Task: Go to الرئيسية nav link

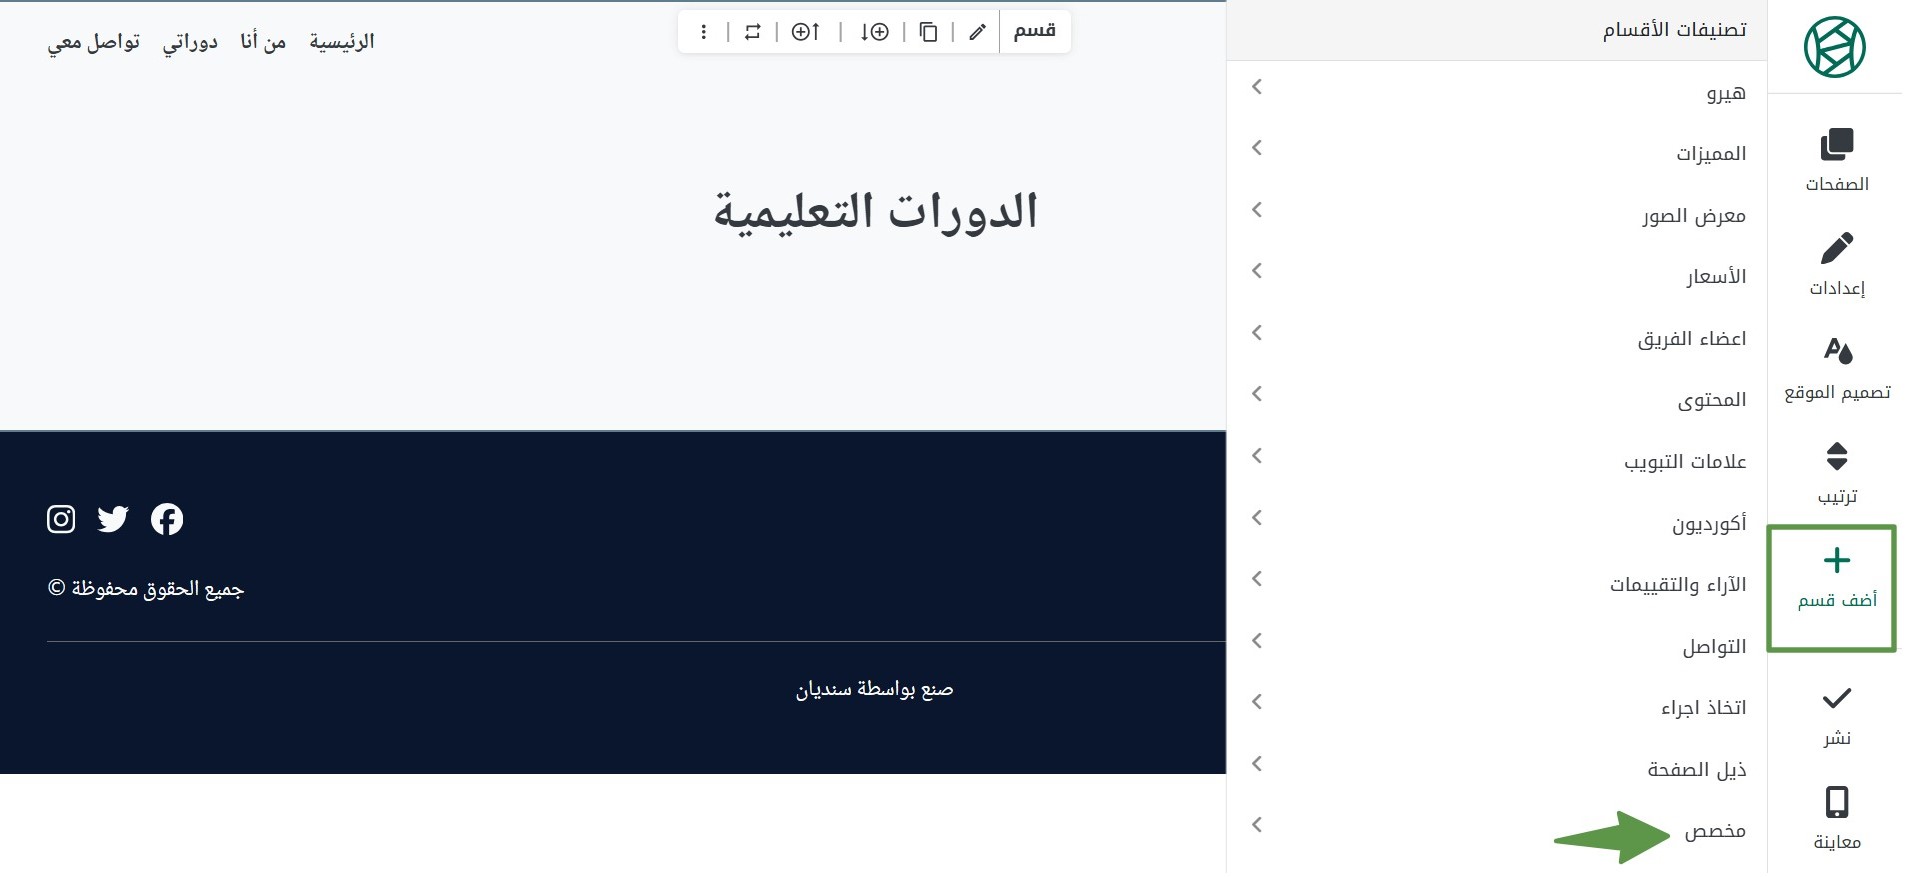Action: coord(342,41)
